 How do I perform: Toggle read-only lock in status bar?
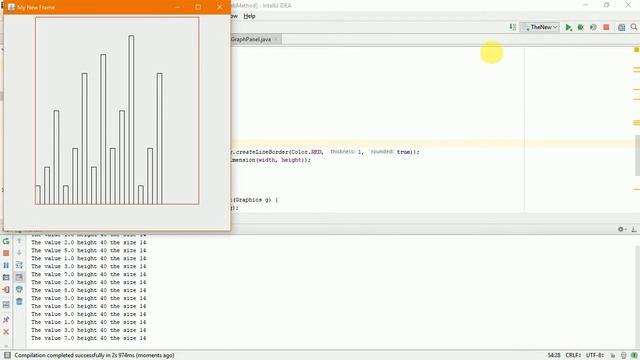pos(613,356)
